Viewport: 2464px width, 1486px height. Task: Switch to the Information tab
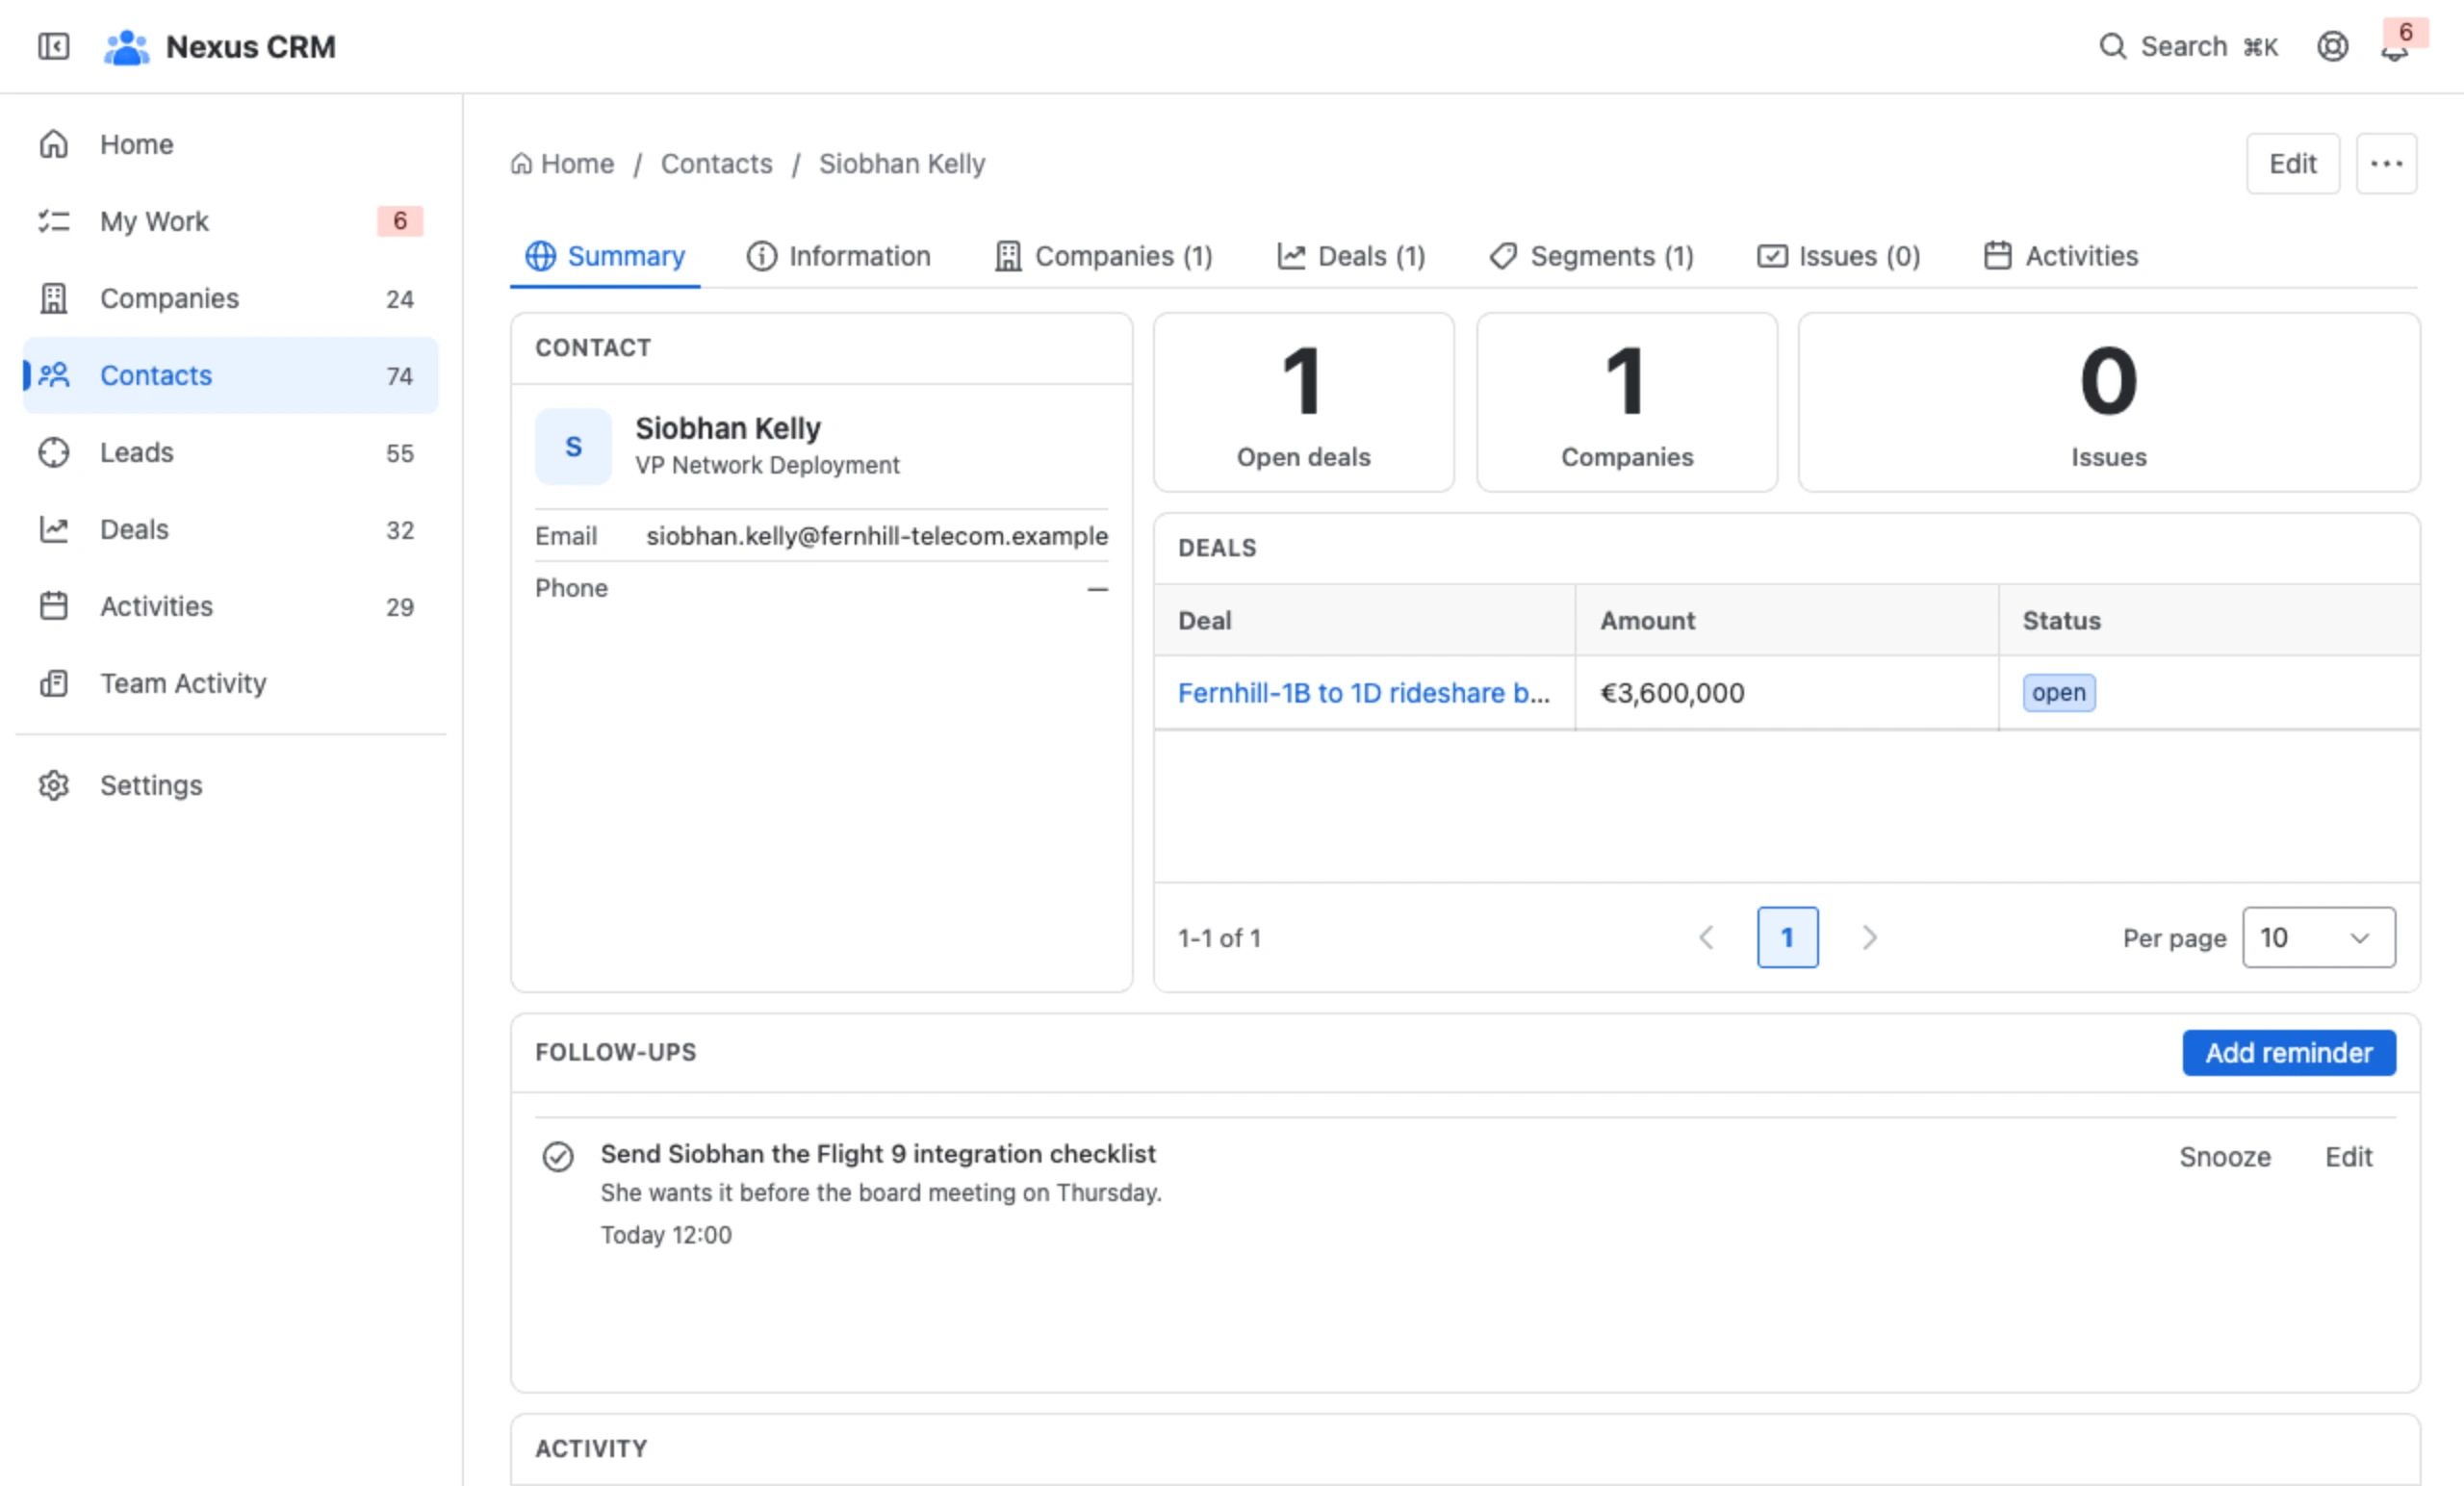click(x=838, y=256)
